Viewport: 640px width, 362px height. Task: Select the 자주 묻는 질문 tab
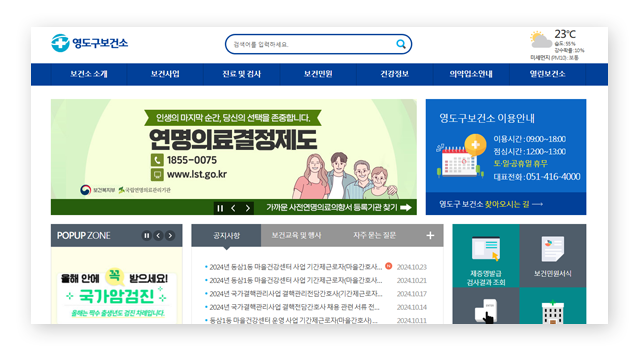[374, 235]
